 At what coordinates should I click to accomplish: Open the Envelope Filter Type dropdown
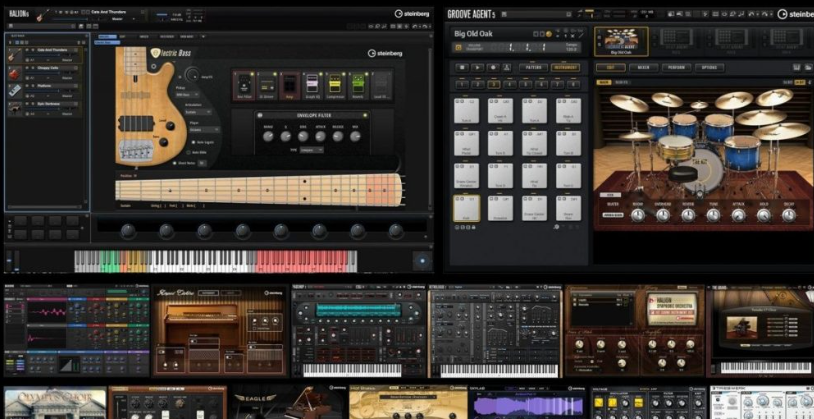pyautogui.click(x=311, y=150)
